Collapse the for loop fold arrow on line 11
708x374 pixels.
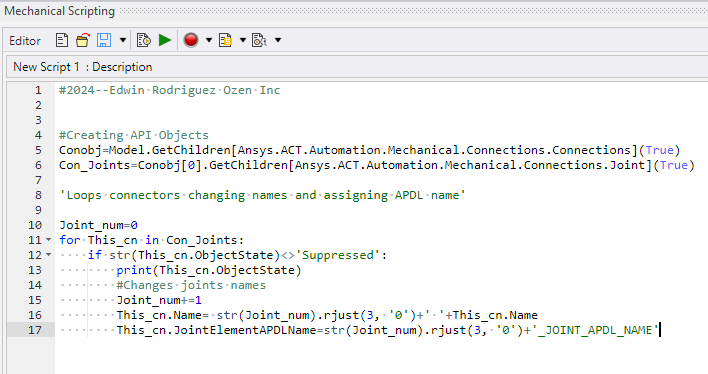pyautogui.click(x=48, y=240)
